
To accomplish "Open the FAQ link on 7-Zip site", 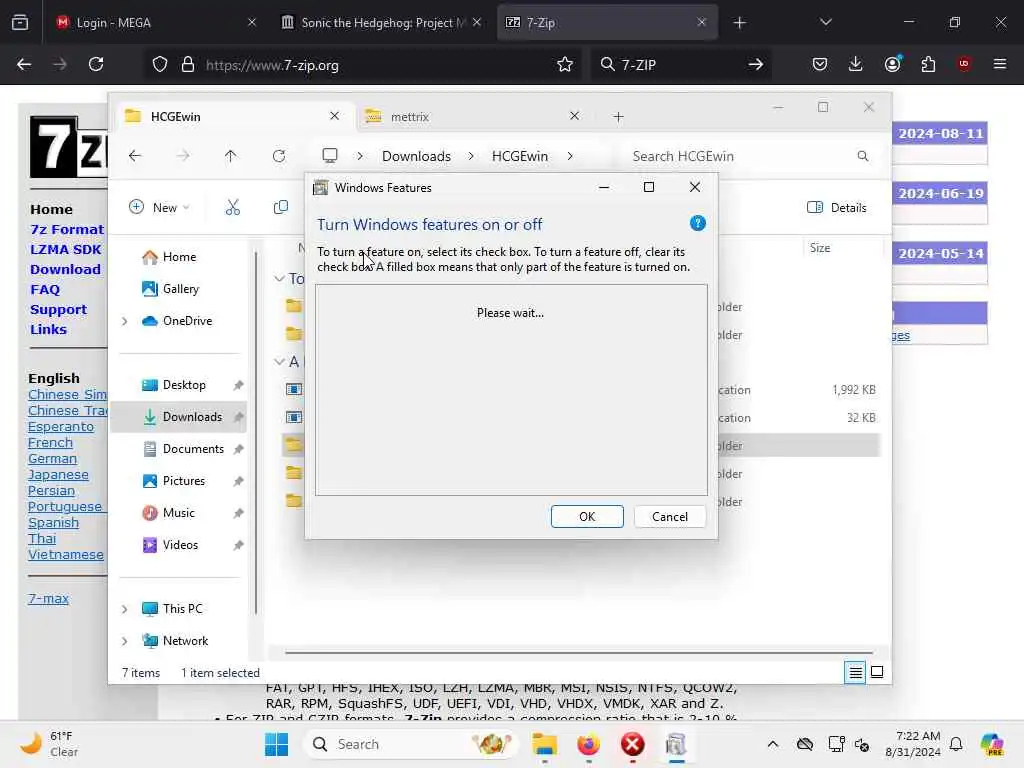I will [44, 289].
